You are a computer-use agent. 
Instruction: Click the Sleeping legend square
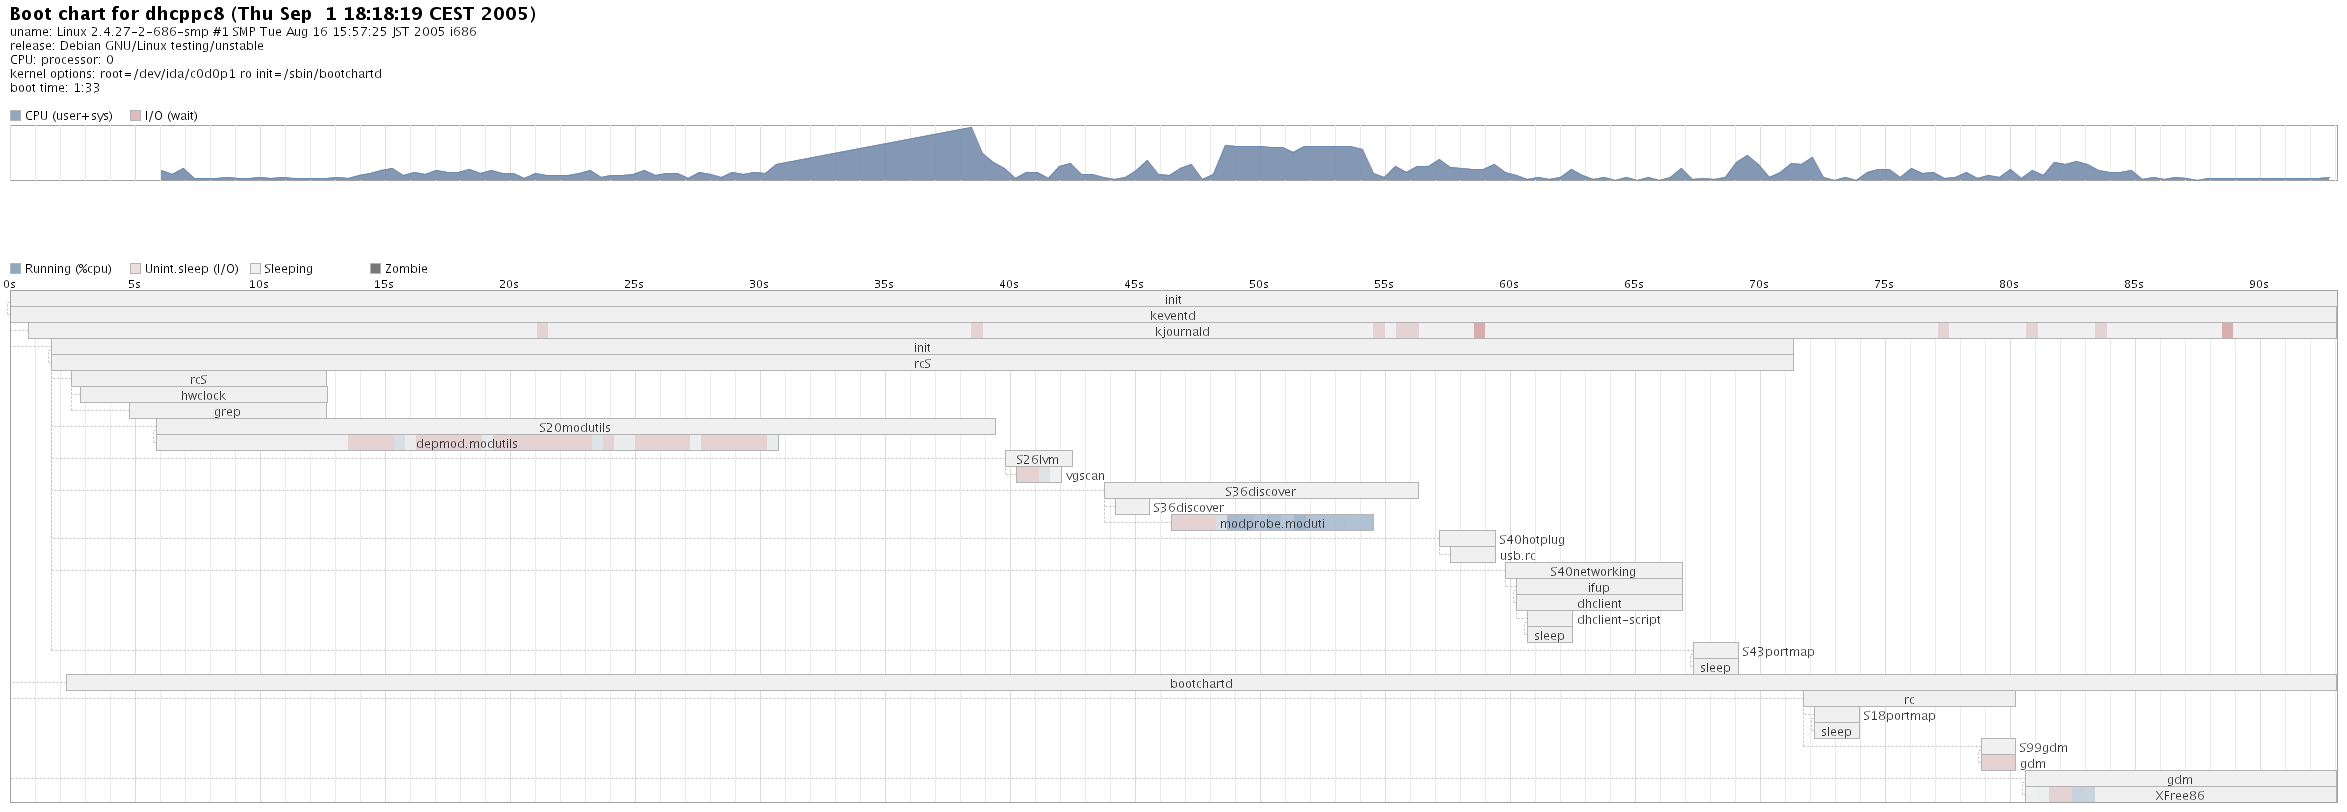(x=255, y=269)
